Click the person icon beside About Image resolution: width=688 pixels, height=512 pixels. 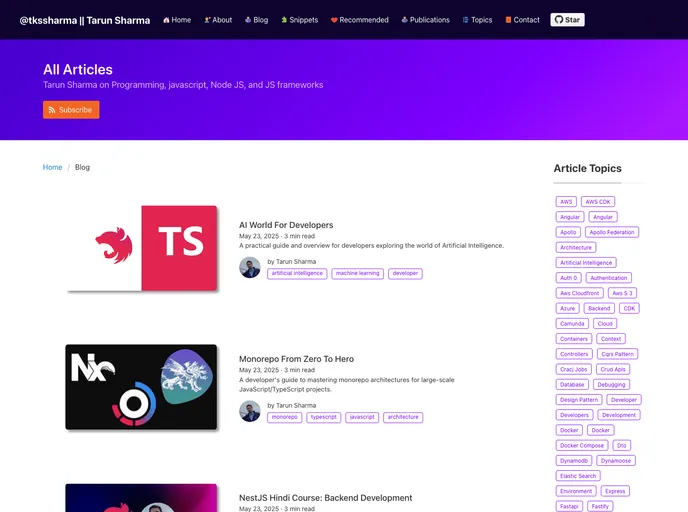tap(207, 20)
